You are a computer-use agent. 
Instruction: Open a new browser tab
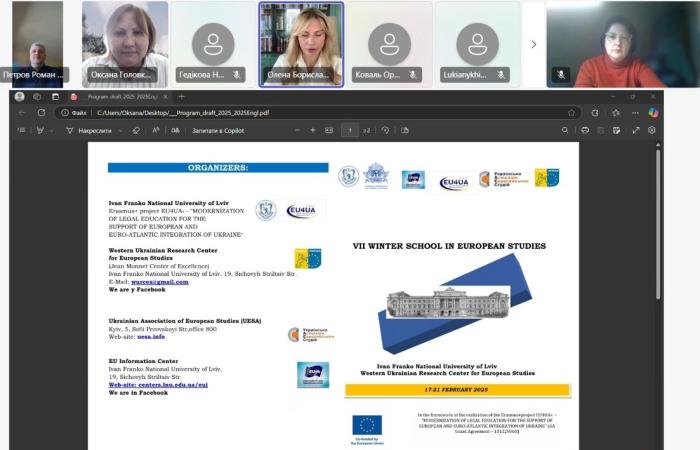tap(181, 97)
